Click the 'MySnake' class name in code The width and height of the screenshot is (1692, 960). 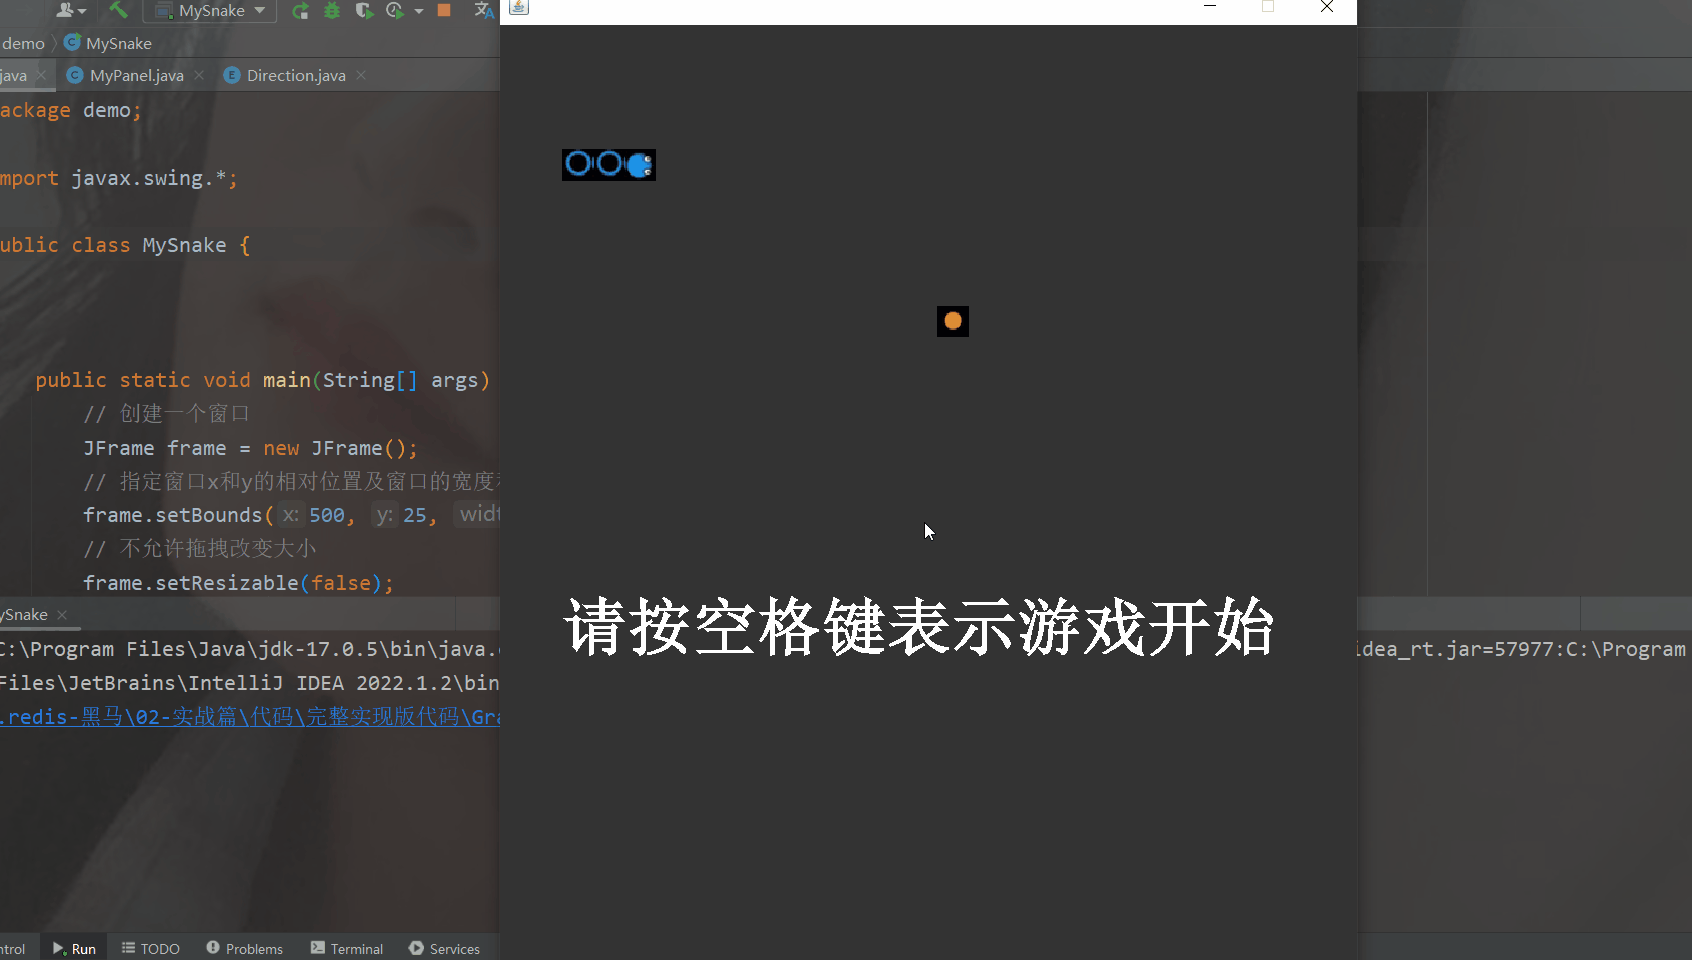click(x=184, y=245)
